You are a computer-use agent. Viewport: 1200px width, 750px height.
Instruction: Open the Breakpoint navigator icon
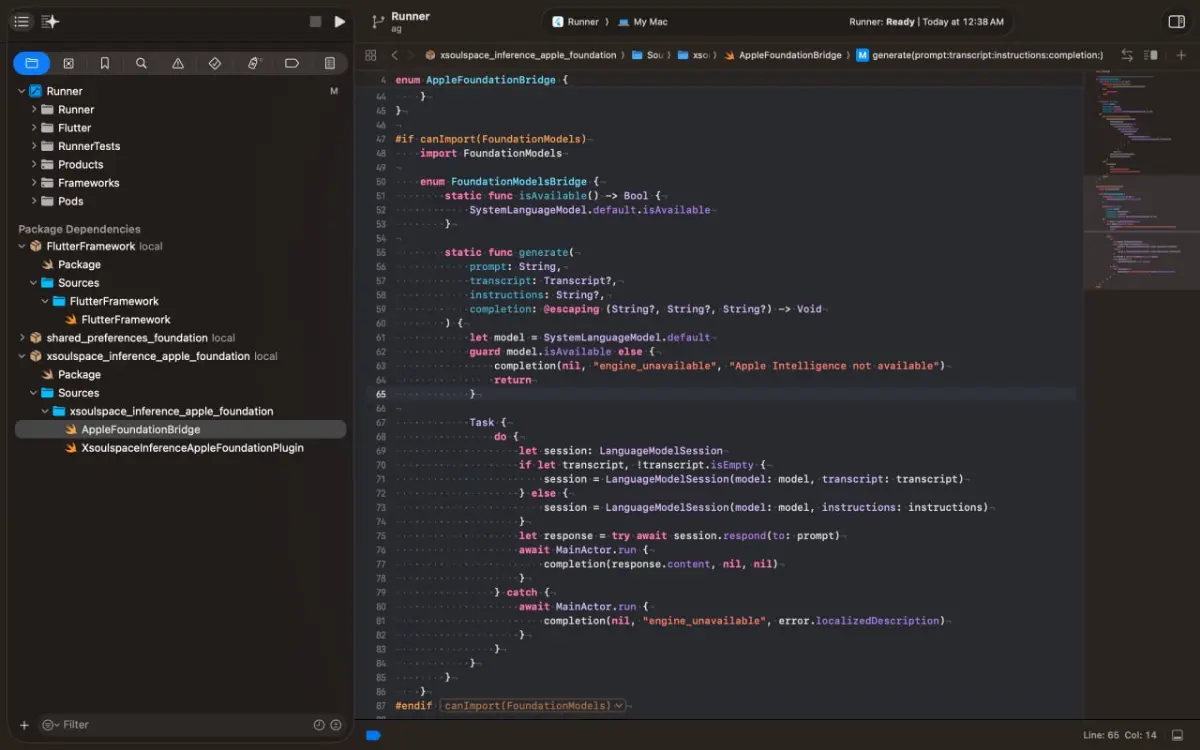(292, 63)
